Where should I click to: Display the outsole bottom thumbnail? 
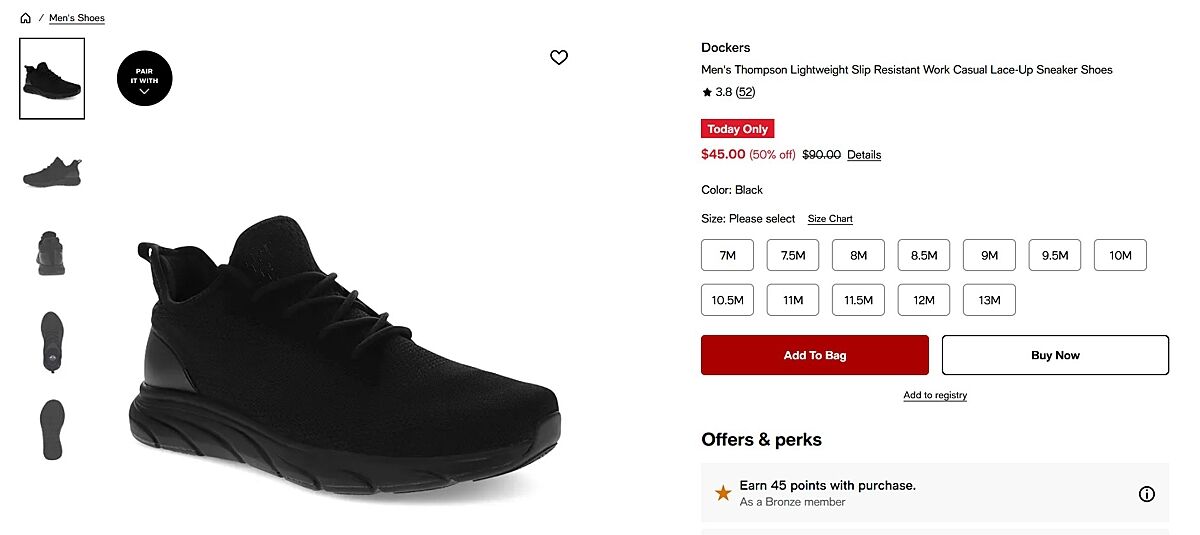click(52, 429)
